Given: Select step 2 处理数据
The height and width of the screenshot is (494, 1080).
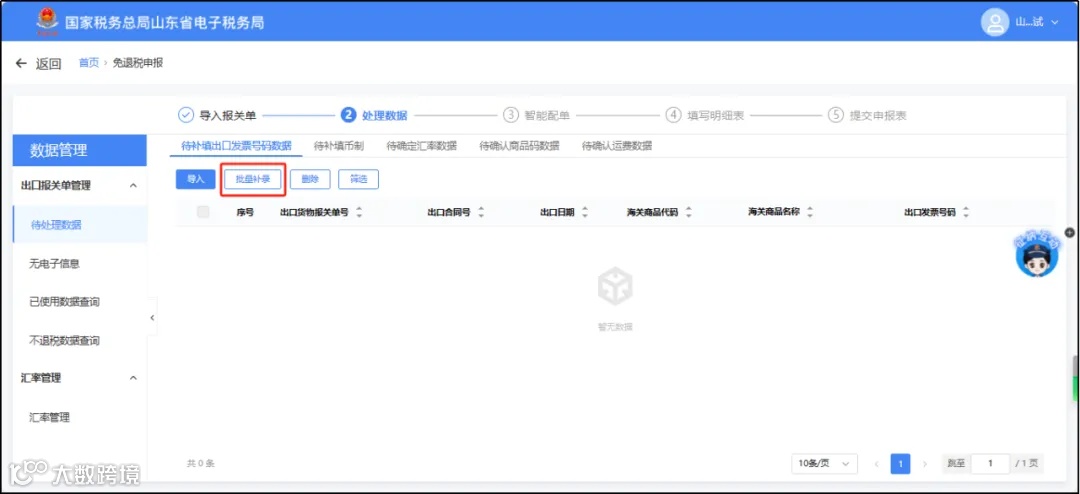Looking at the screenshot, I should pyautogui.click(x=374, y=115).
